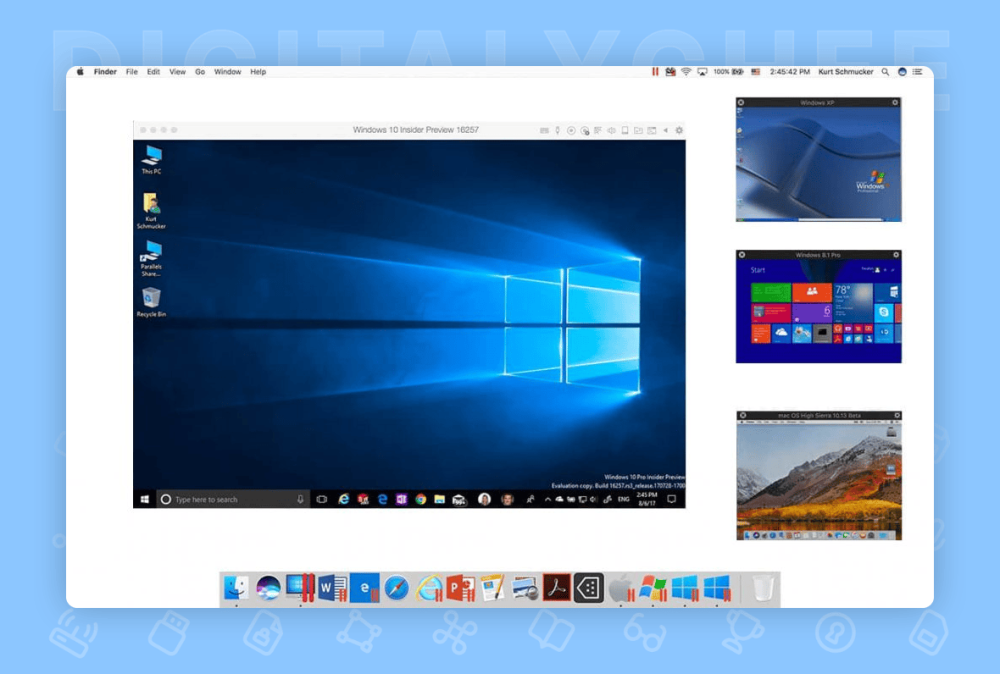The image size is (1000, 674).
Task: Click the Cortana search box
Action: coord(233,499)
